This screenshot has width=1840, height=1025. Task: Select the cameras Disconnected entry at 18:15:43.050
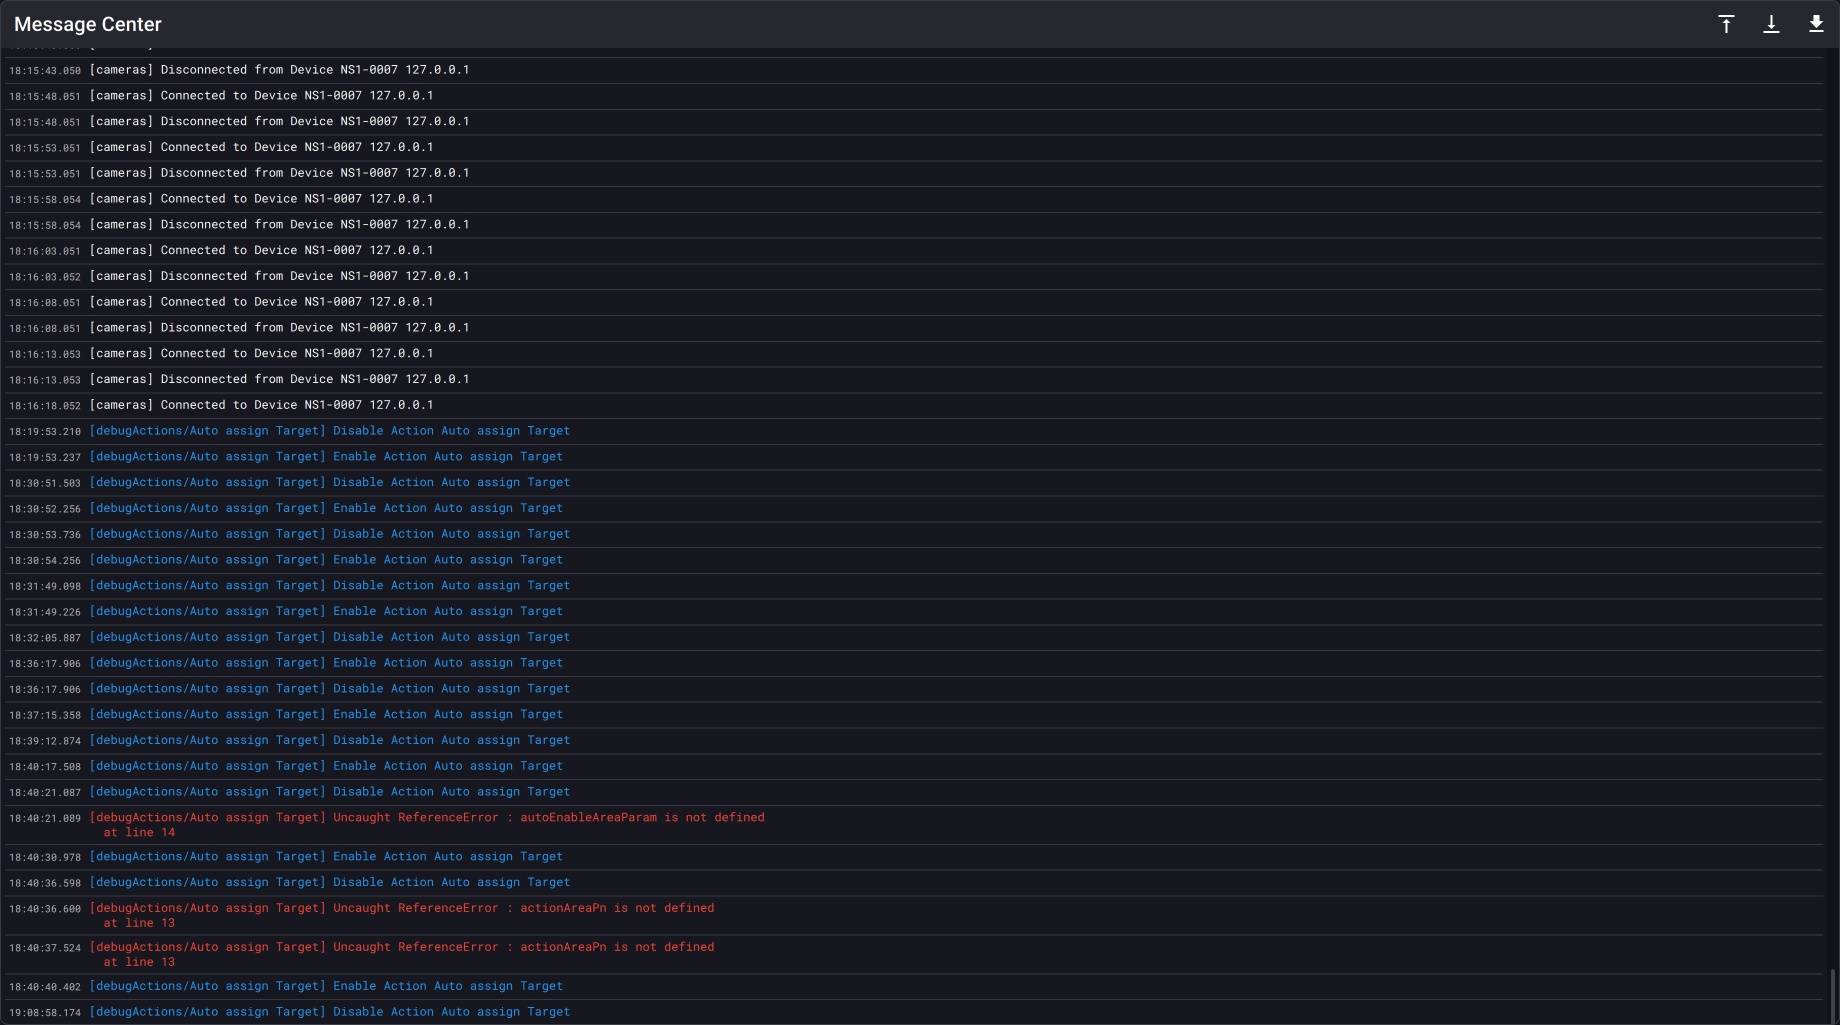coord(279,70)
